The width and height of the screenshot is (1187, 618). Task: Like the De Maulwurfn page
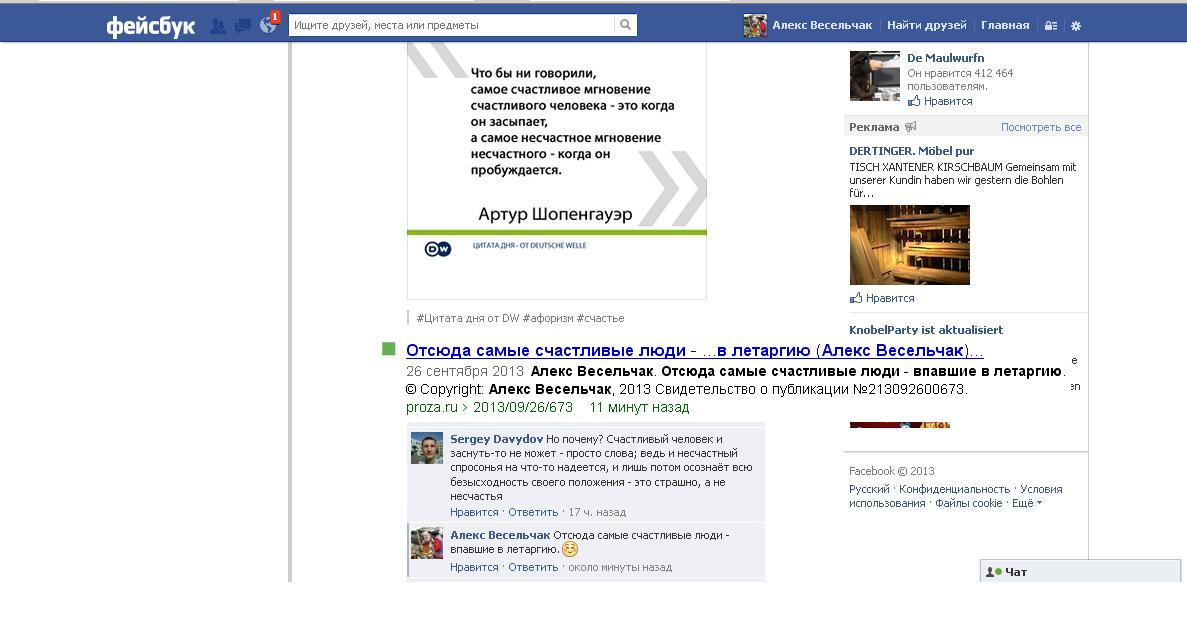(947, 101)
